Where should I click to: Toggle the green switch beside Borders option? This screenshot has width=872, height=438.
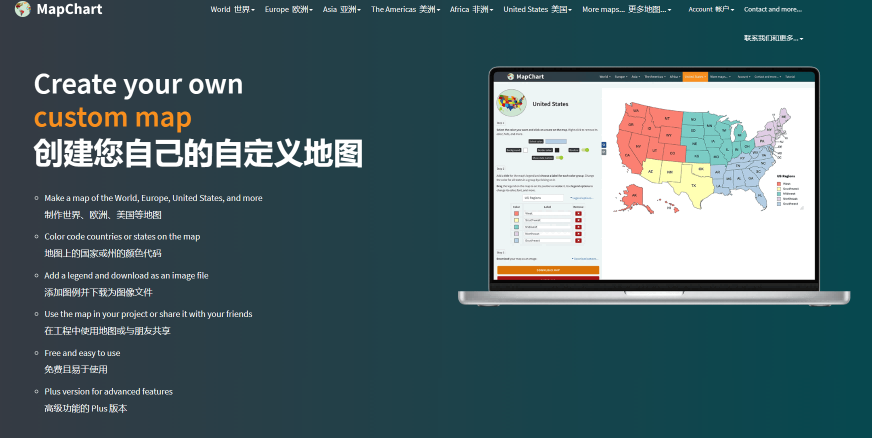click(x=586, y=149)
